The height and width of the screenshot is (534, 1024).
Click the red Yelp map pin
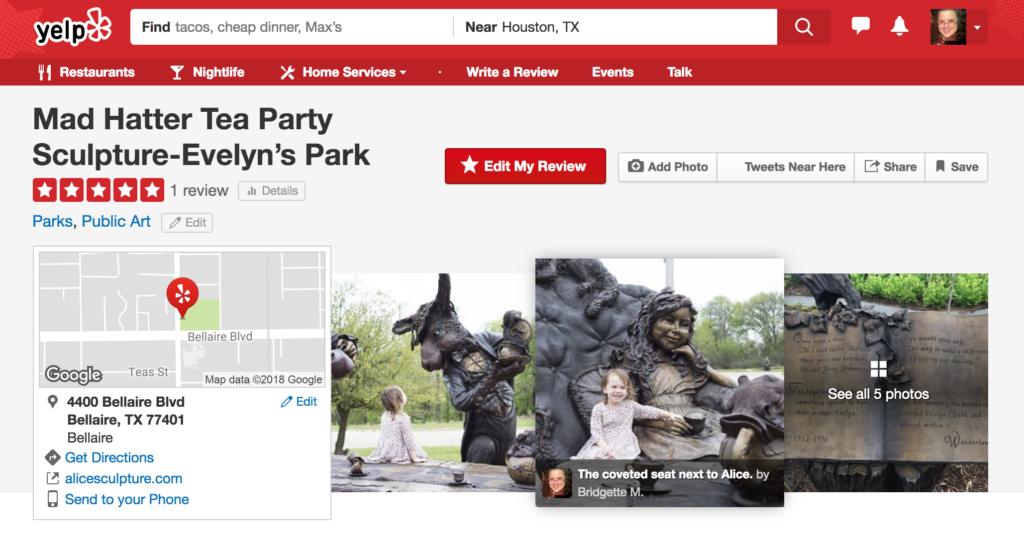tap(182, 297)
